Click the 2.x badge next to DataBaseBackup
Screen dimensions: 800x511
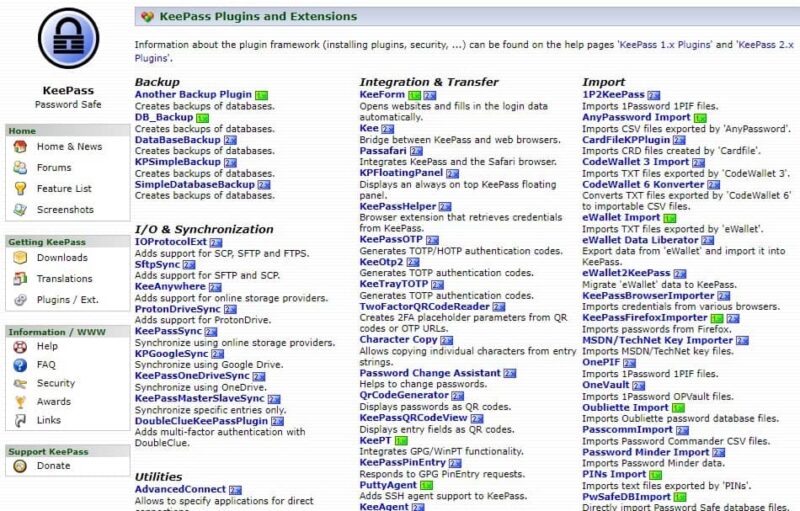click(x=230, y=140)
